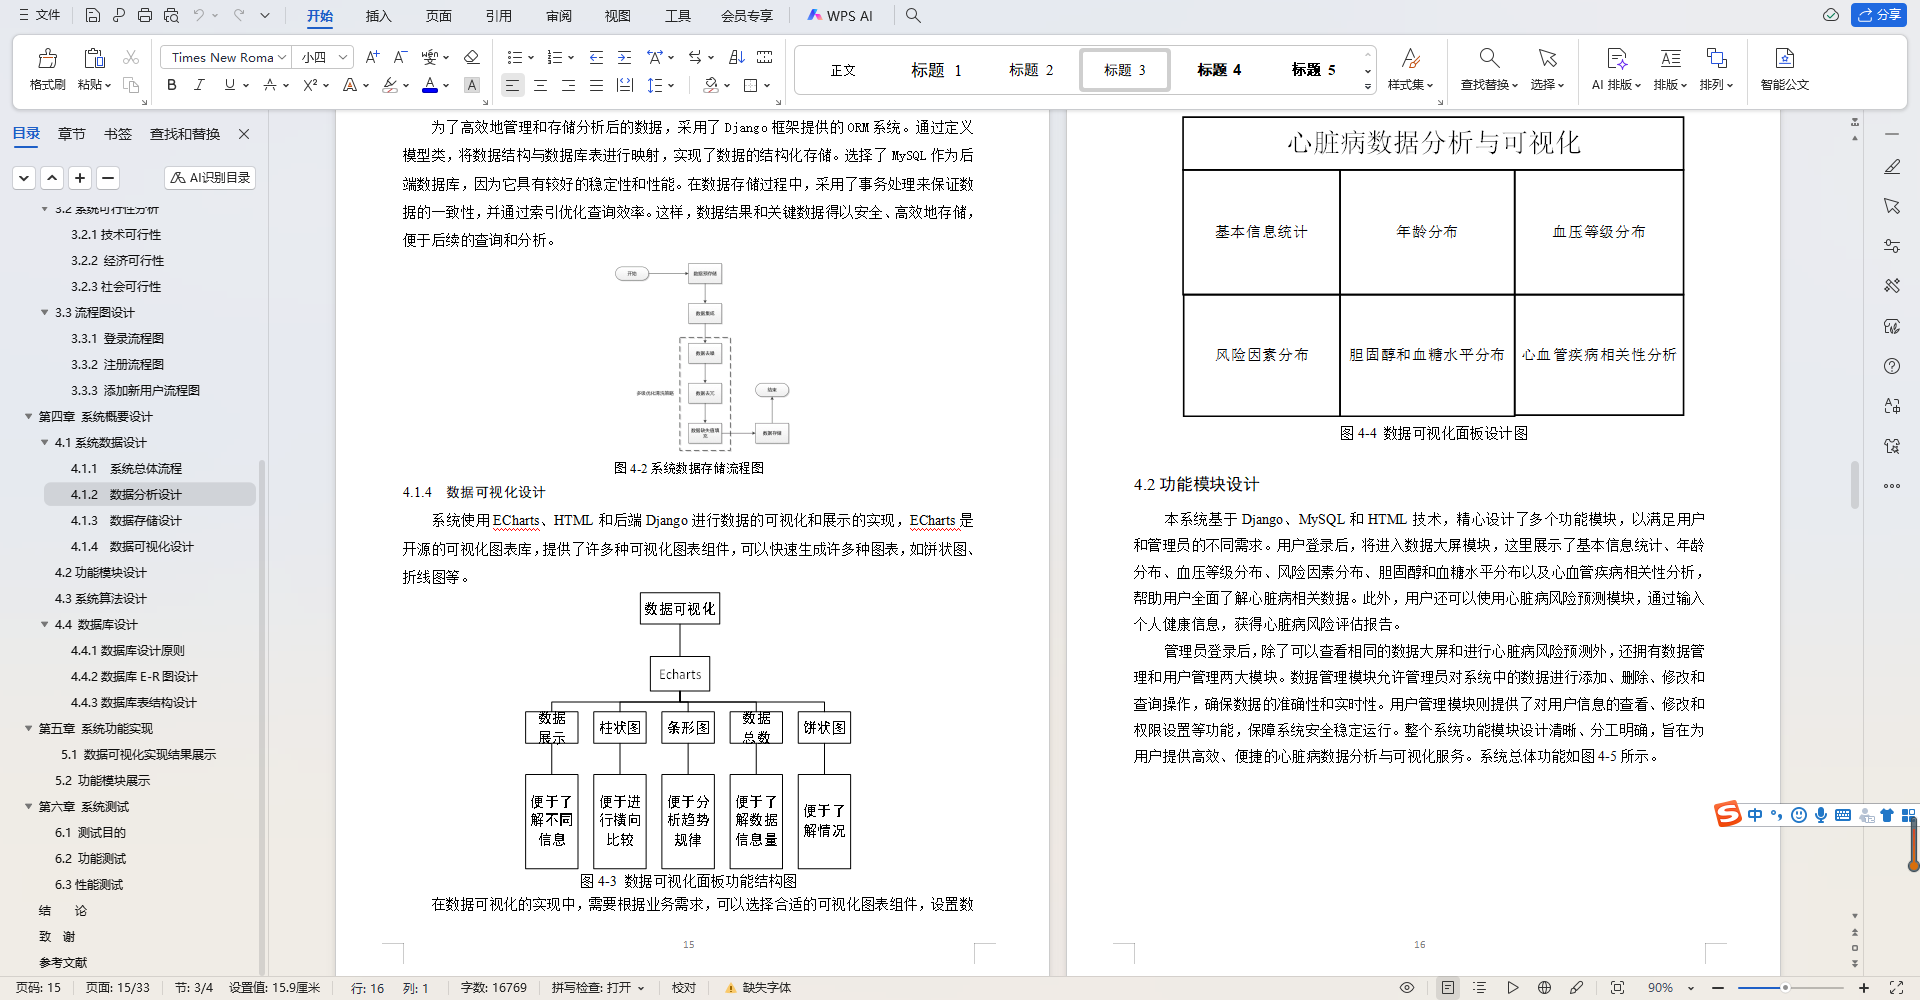Open the 审阅 (Review) ribbon tab
The image size is (1920, 1000).
[559, 15]
